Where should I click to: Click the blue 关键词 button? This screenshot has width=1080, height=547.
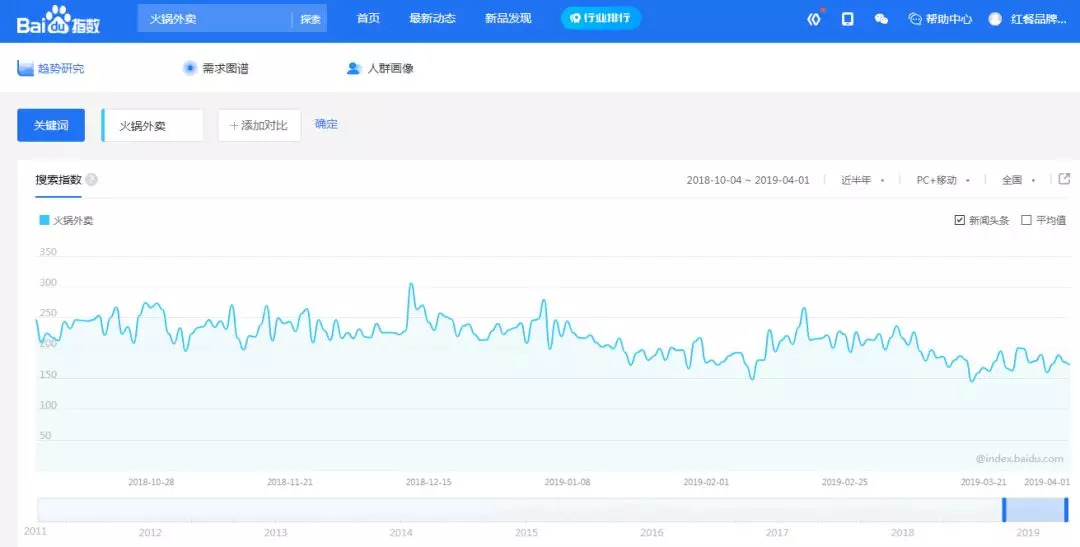click(x=51, y=125)
